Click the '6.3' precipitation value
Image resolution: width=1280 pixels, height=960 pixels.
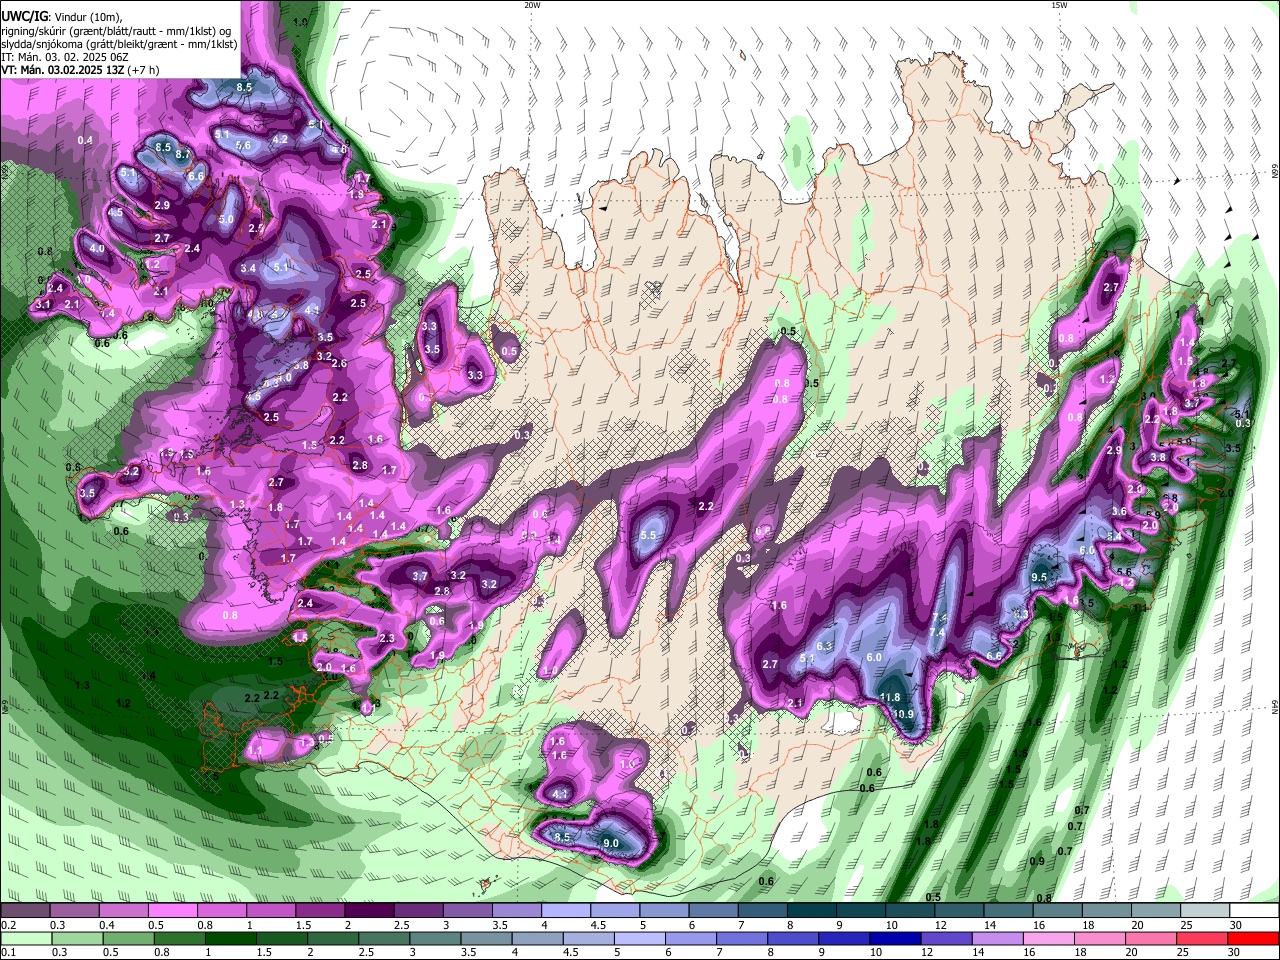coord(825,647)
